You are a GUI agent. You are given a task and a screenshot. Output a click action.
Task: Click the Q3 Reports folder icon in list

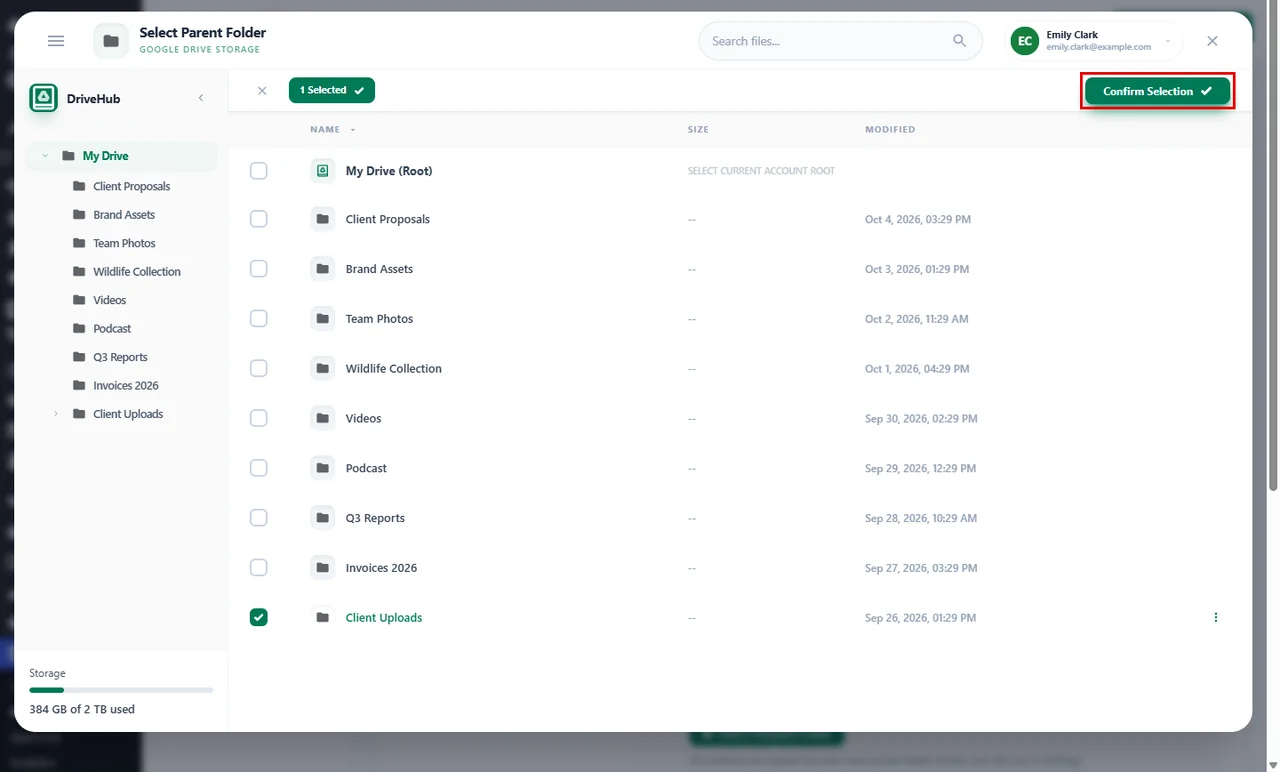click(322, 518)
